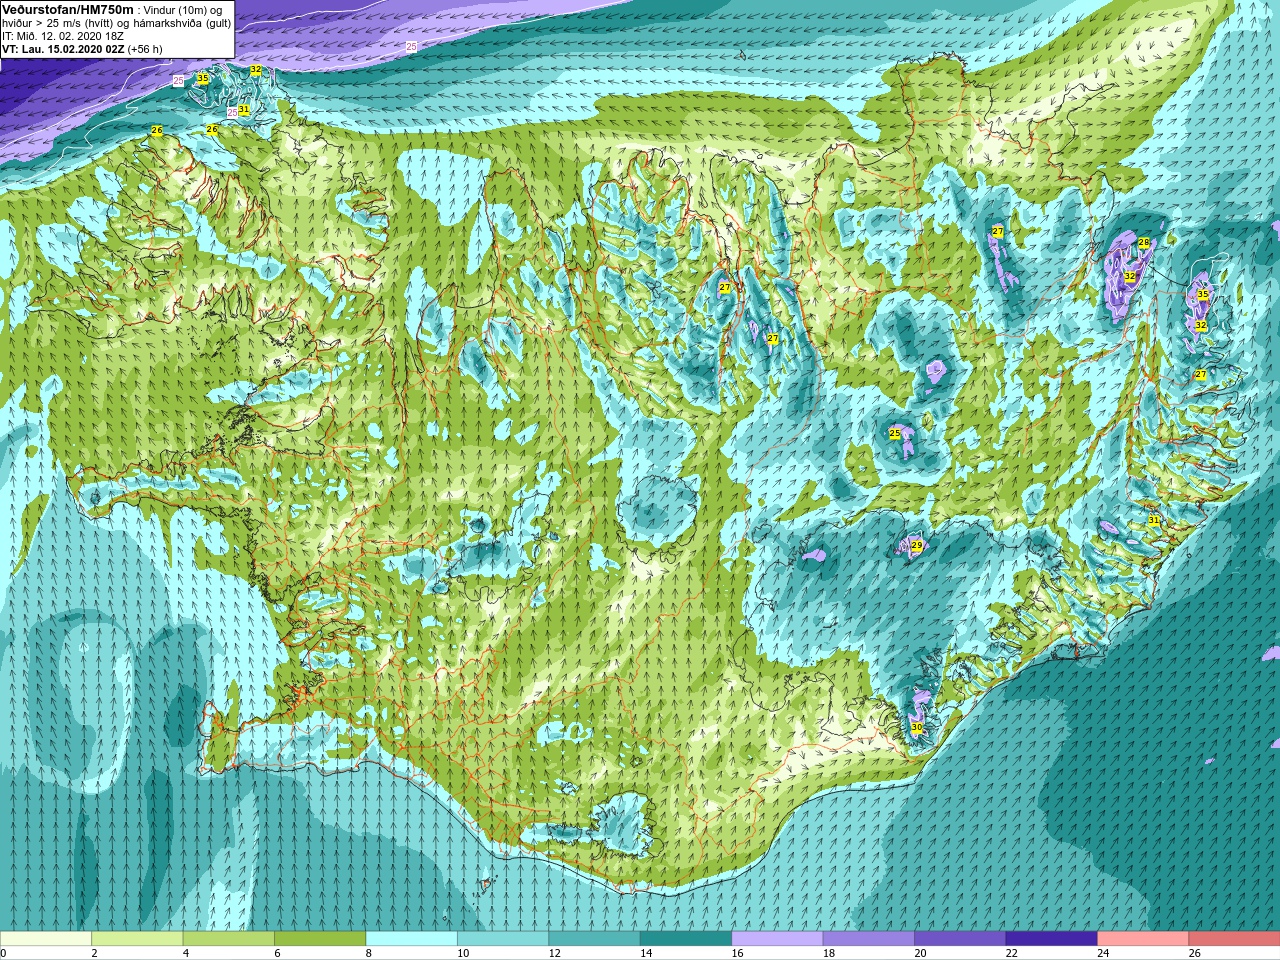Select the lavender 16–18 m/s legend swatch
The image size is (1280, 960).
click(x=777, y=939)
